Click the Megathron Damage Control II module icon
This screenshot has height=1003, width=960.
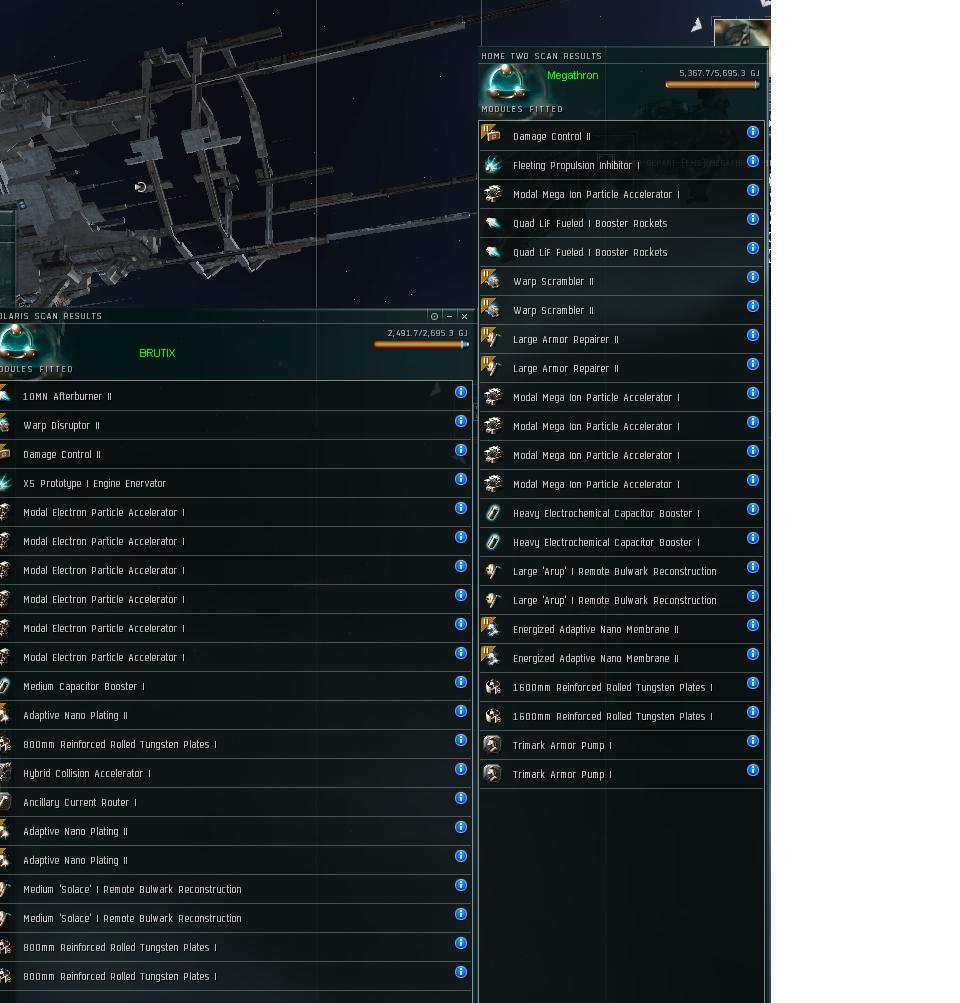(x=491, y=134)
